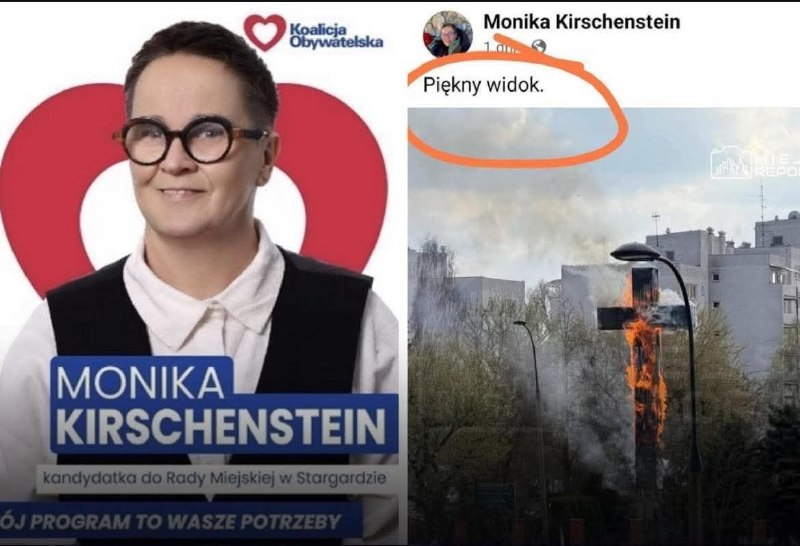Click the round black glasses on poster
The height and width of the screenshot is (546, 800).
190,140
